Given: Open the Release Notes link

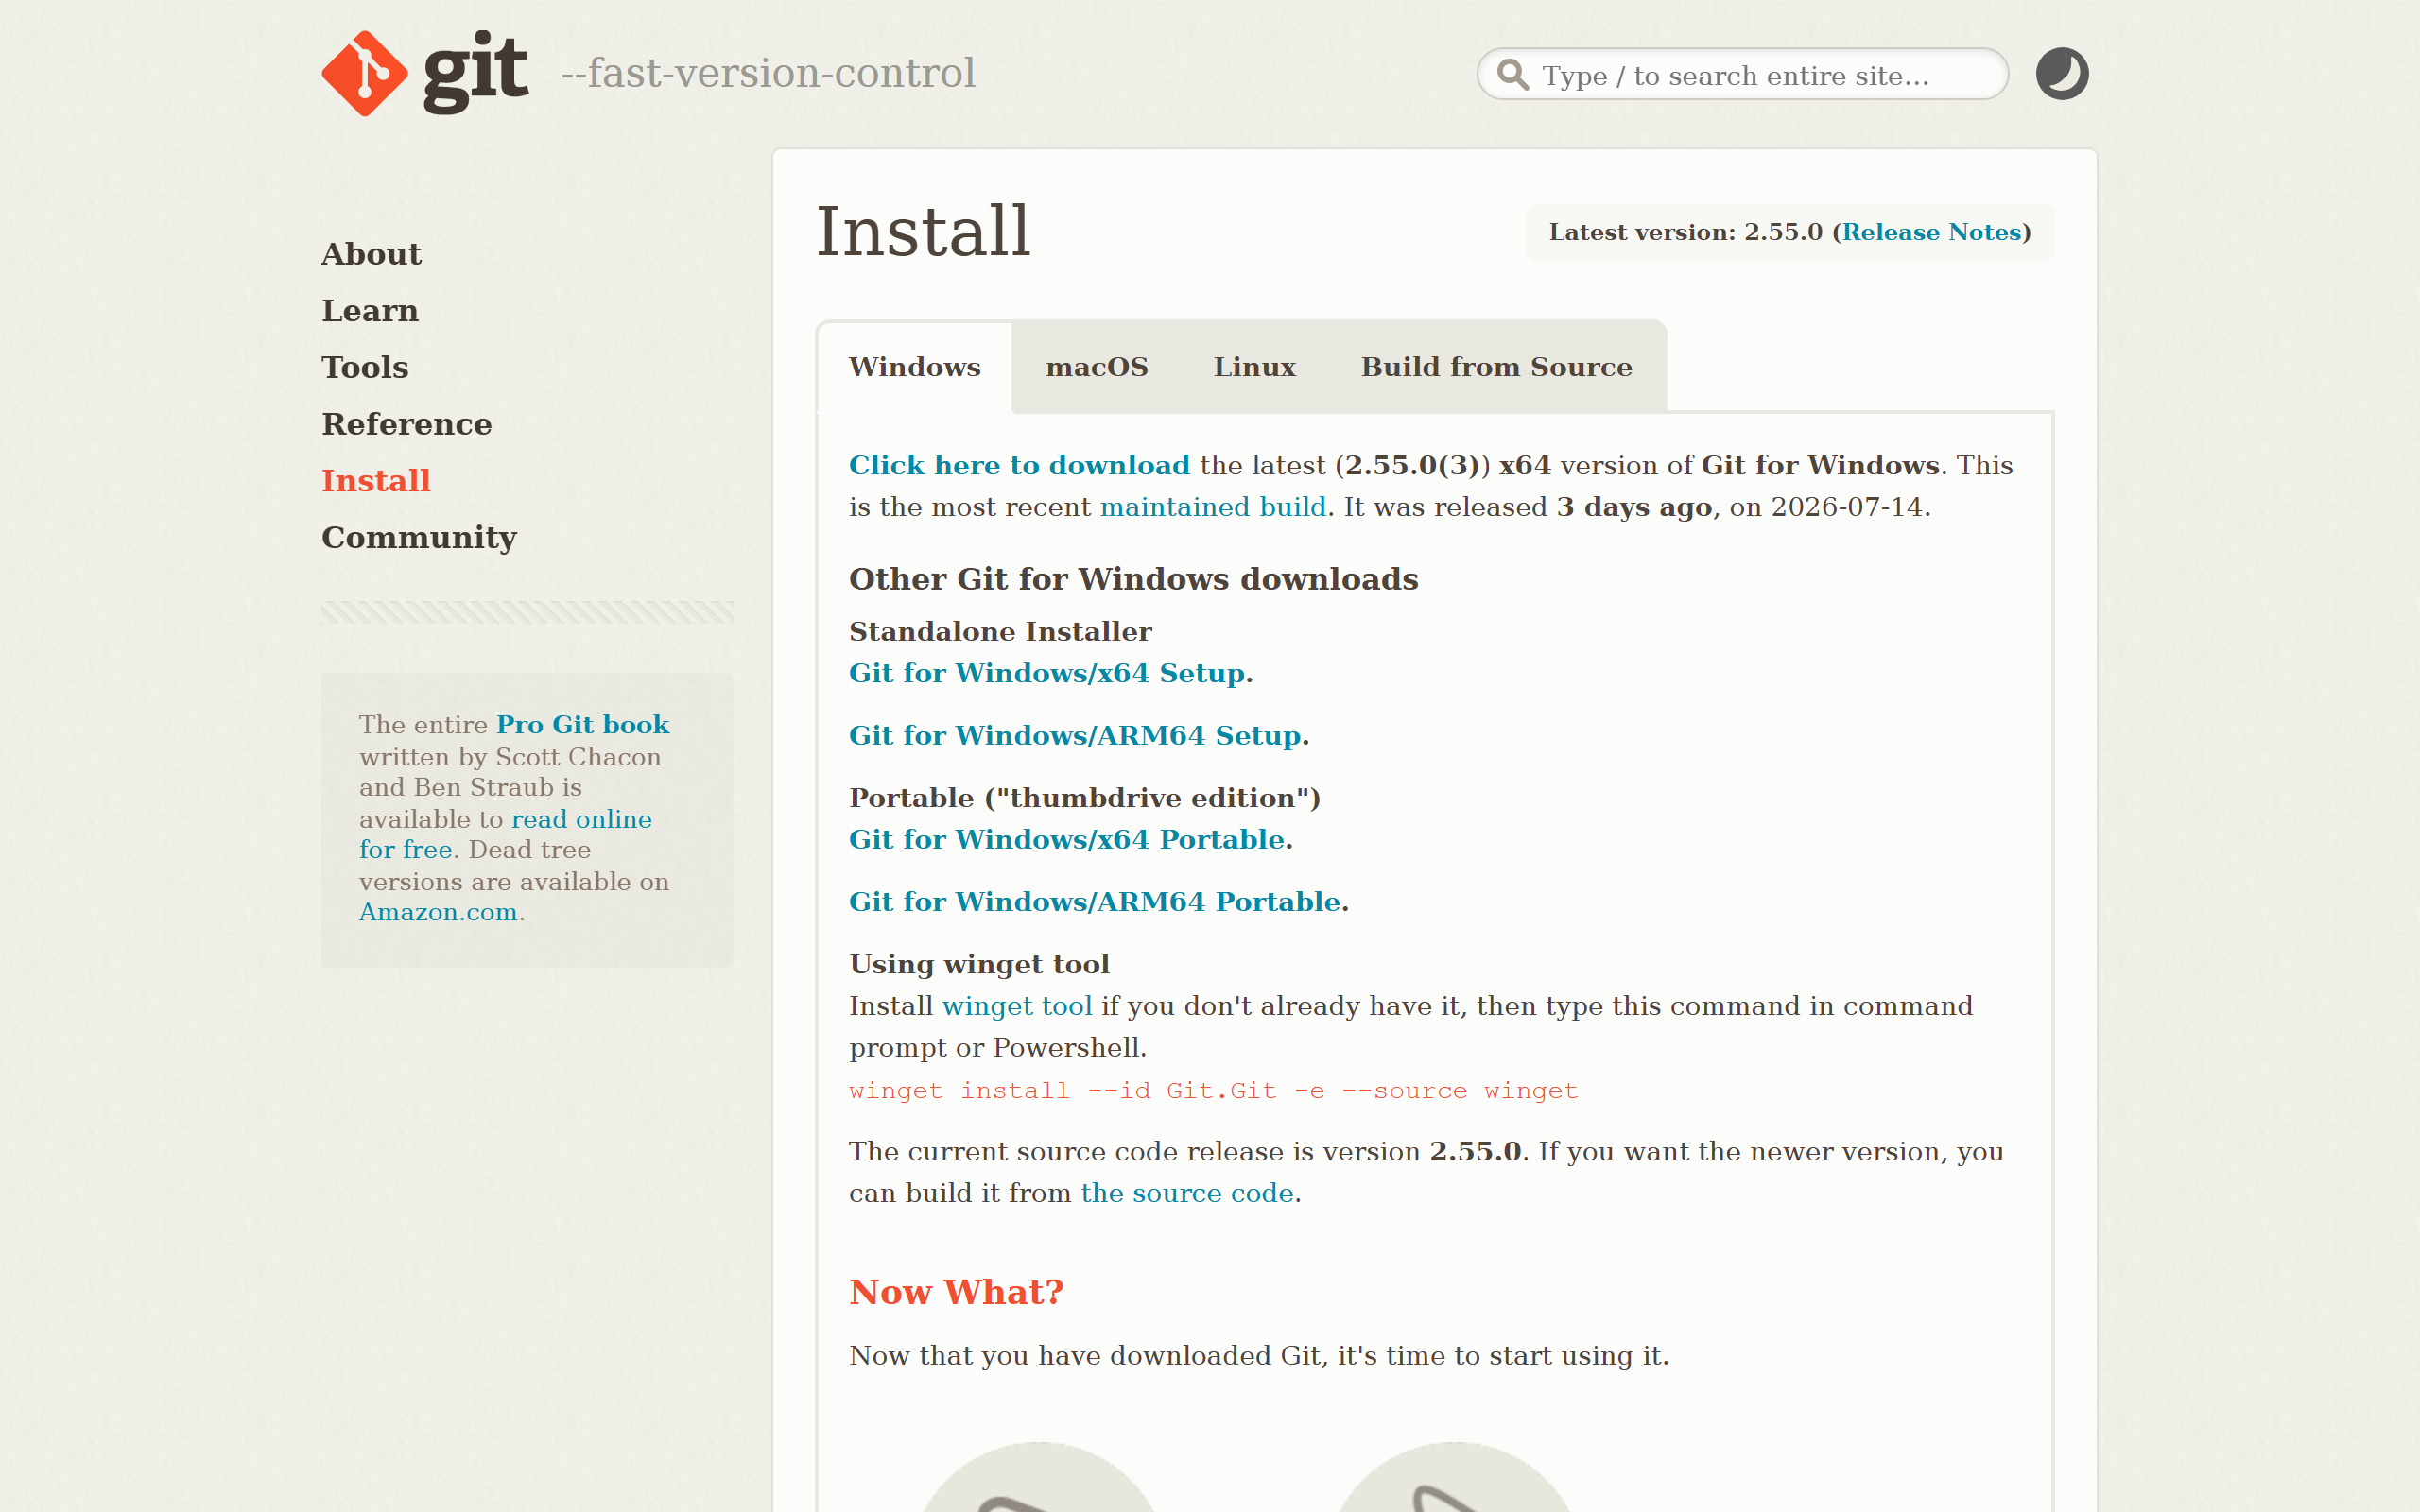Looking at the screenshot, I should (x=1931, y=232).
